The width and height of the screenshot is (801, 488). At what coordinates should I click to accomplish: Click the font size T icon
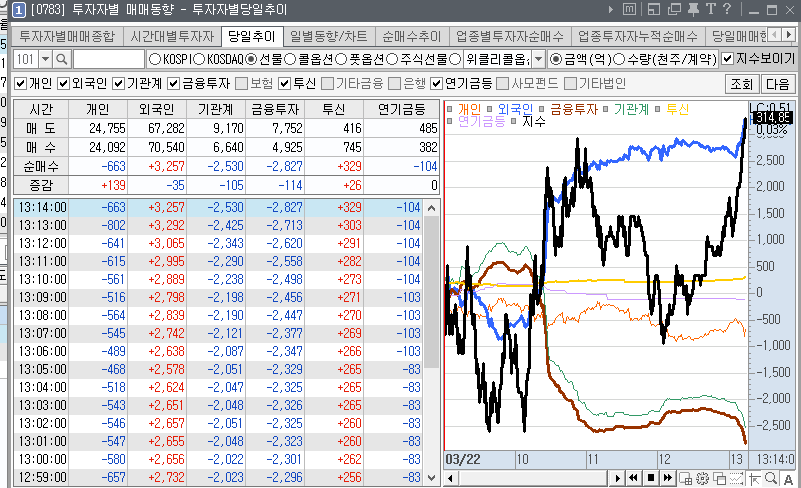pyautogui.click(x=709, y=10)
